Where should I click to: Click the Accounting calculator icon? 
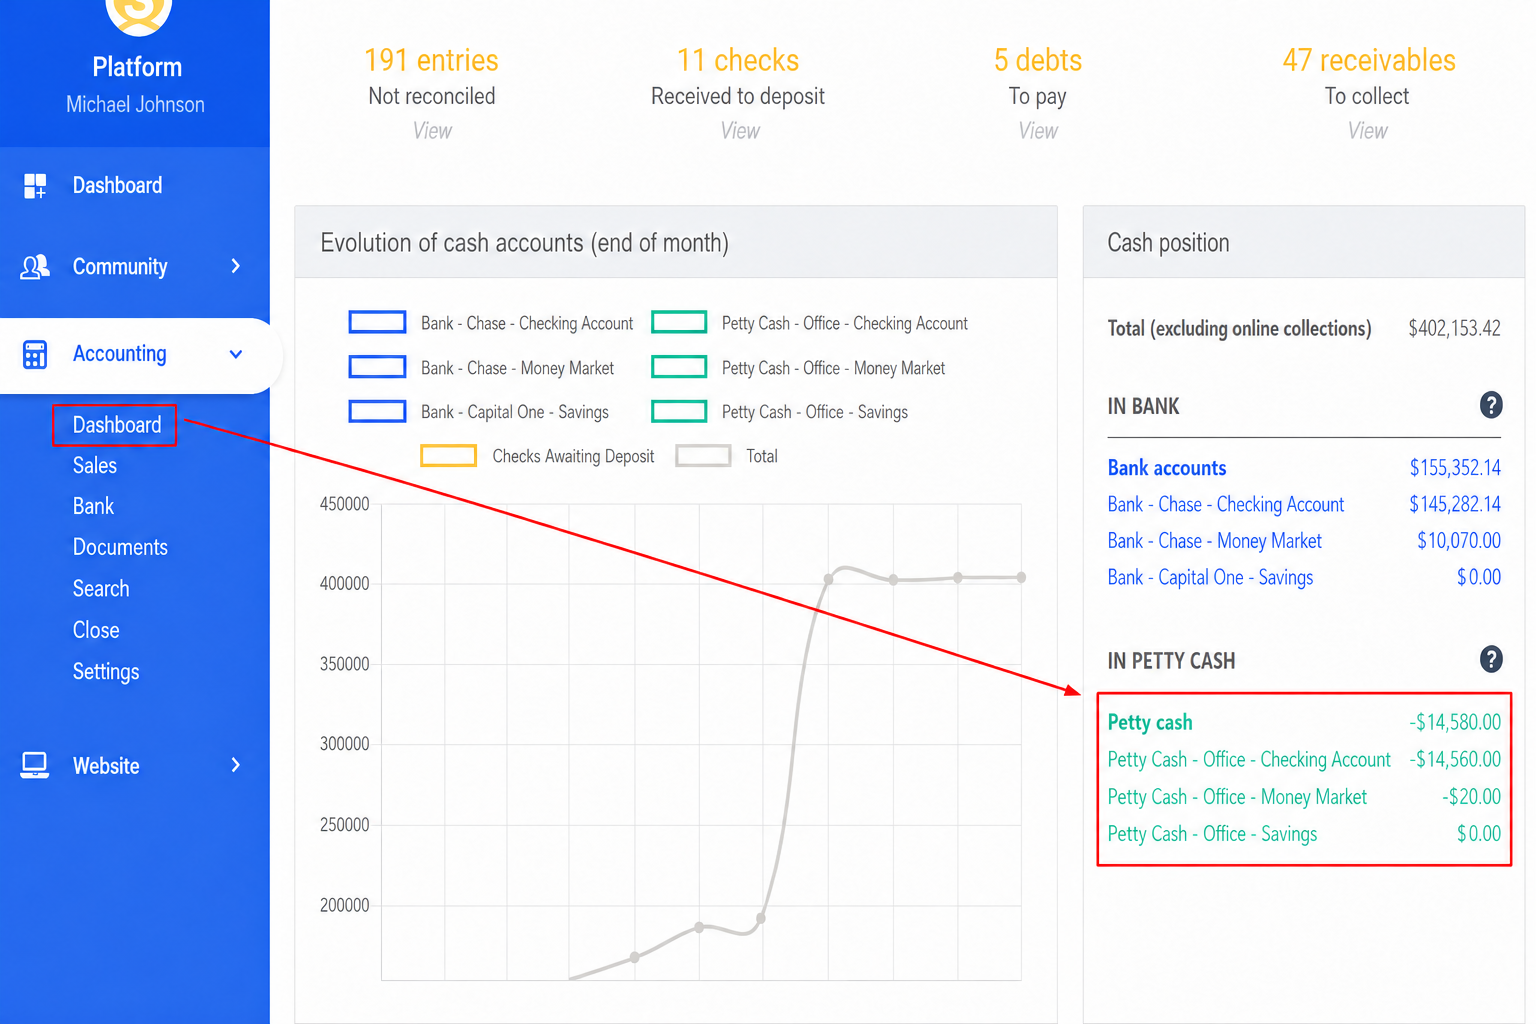(x=35, y=354)
